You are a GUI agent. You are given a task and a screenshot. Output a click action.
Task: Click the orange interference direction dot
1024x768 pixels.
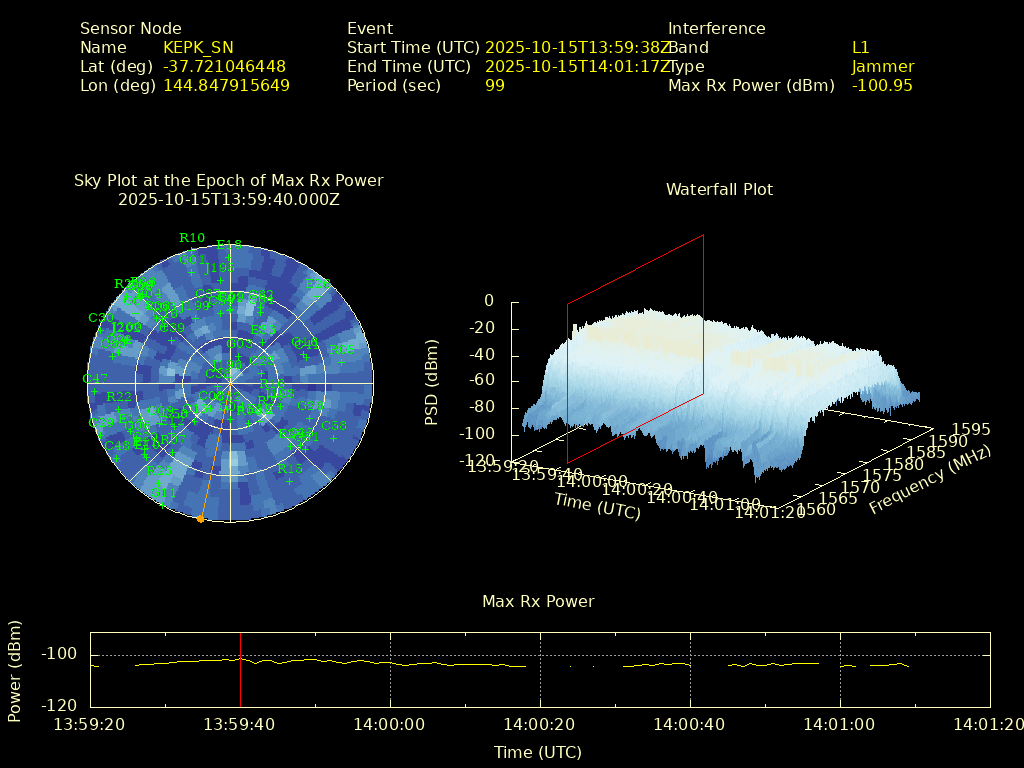point(200,519)
